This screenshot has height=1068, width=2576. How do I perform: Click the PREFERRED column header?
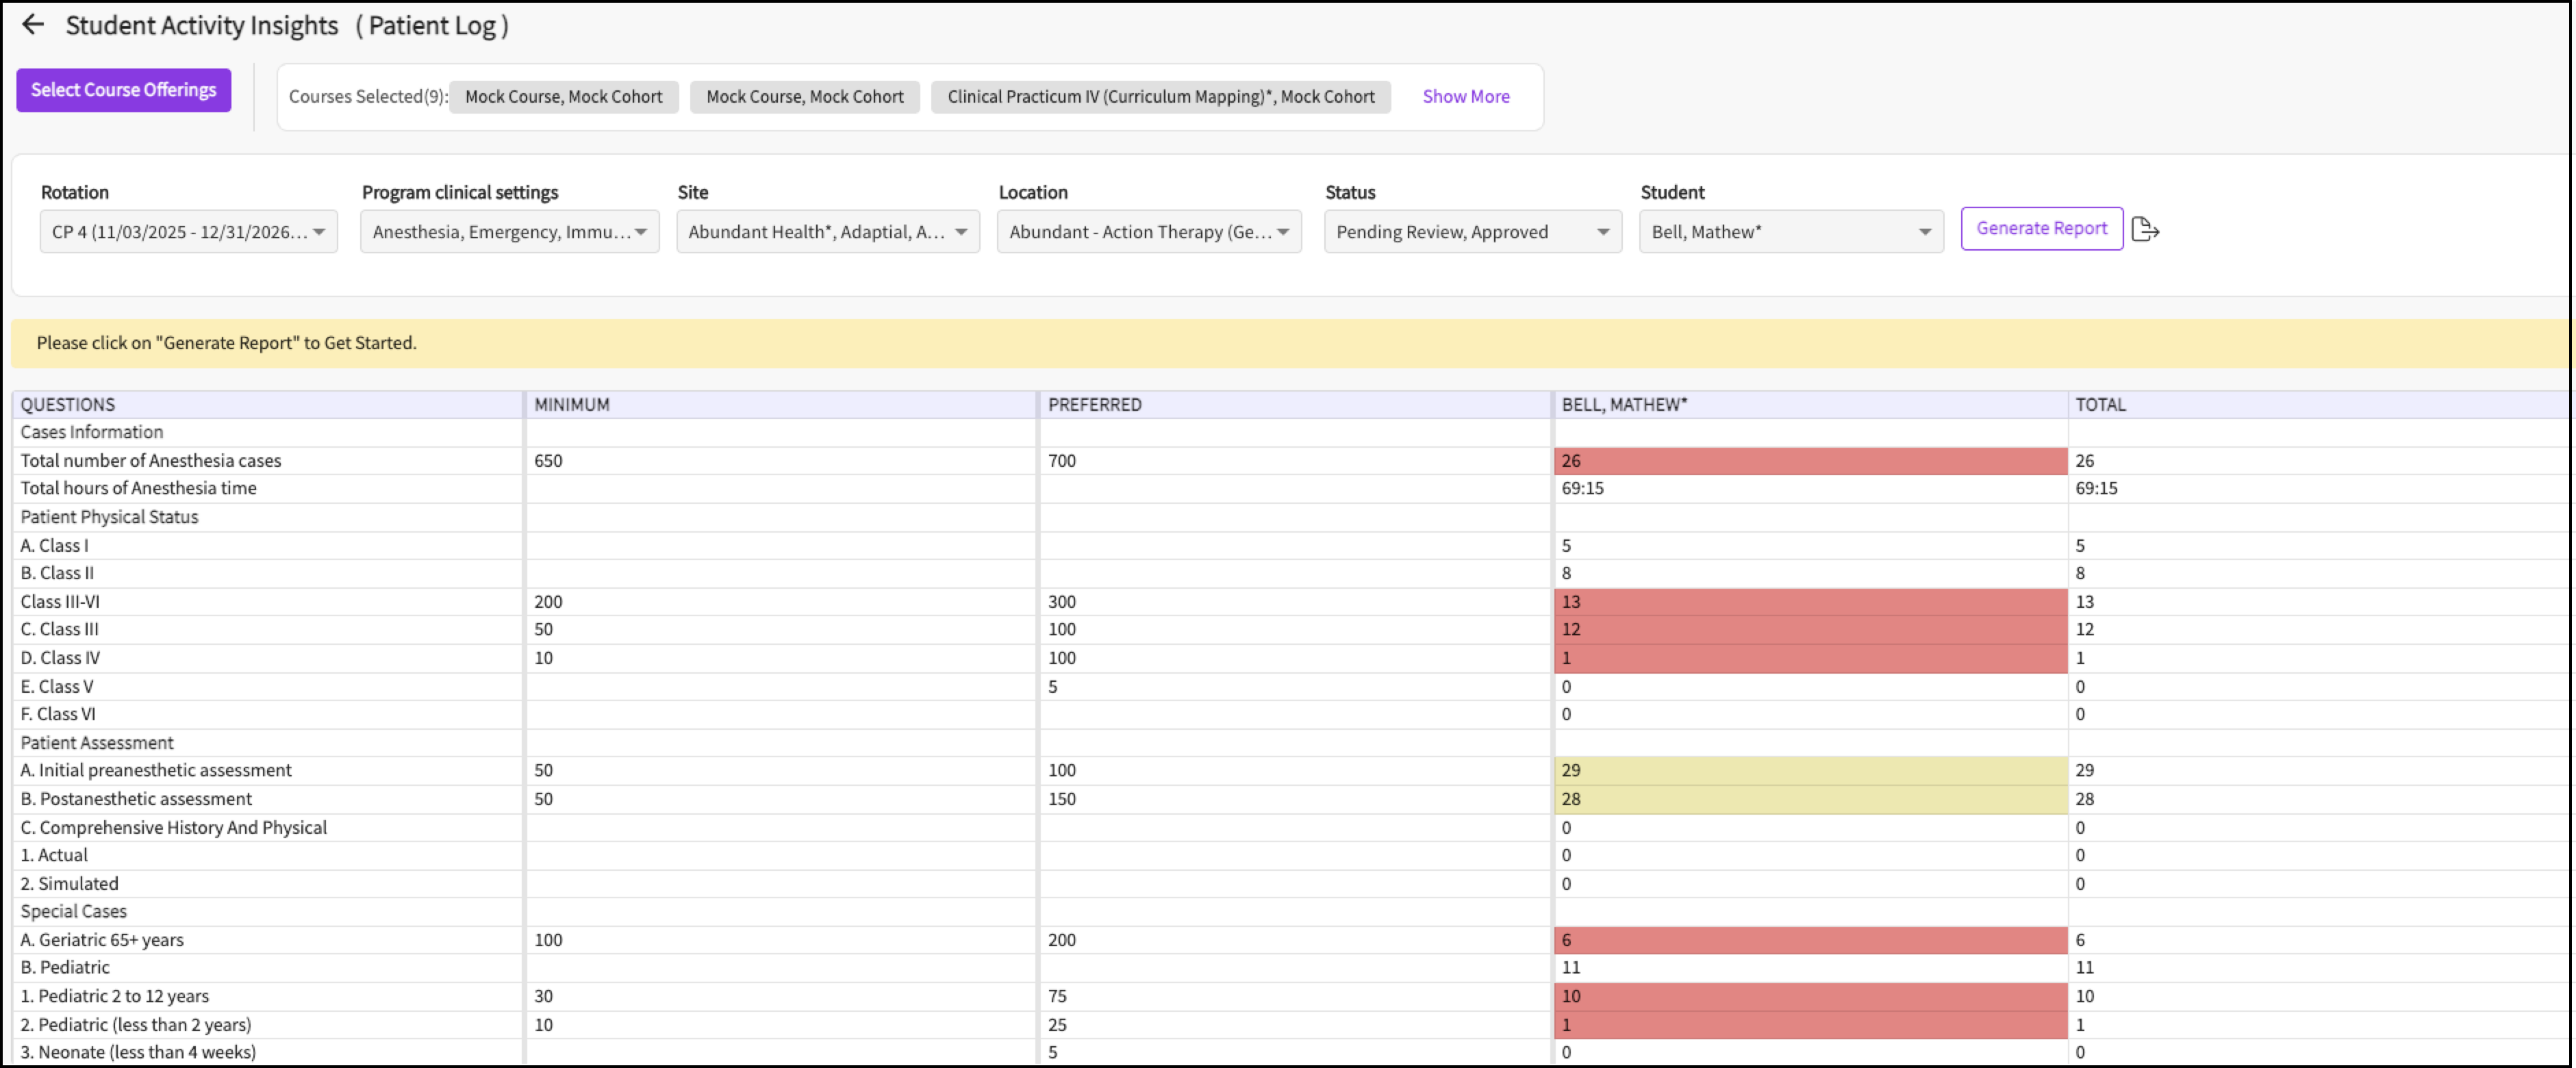pos(1094,405)
